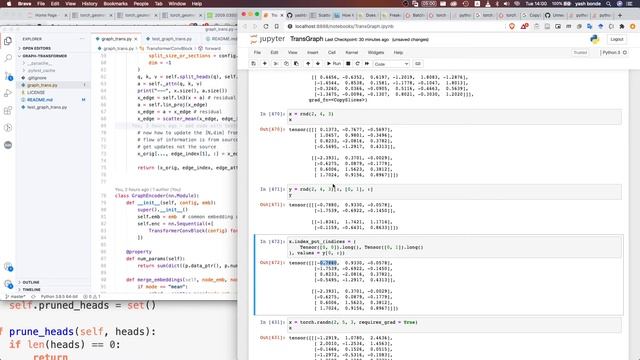Click the Trusted notebook indicator
640x360 pixels.
click(x=580, y=53)
